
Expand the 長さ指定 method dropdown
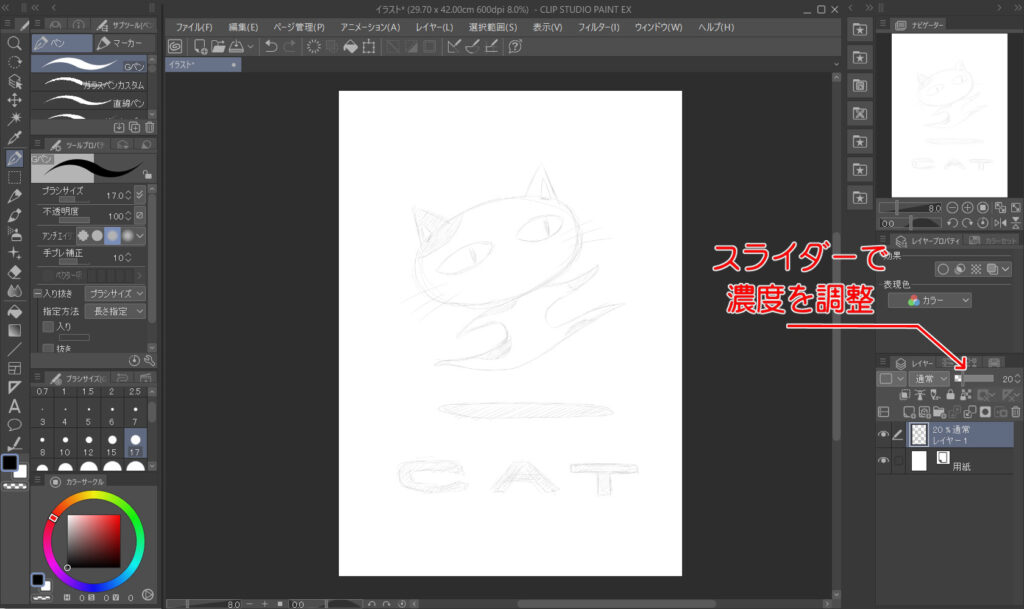(x=115, y=311)
